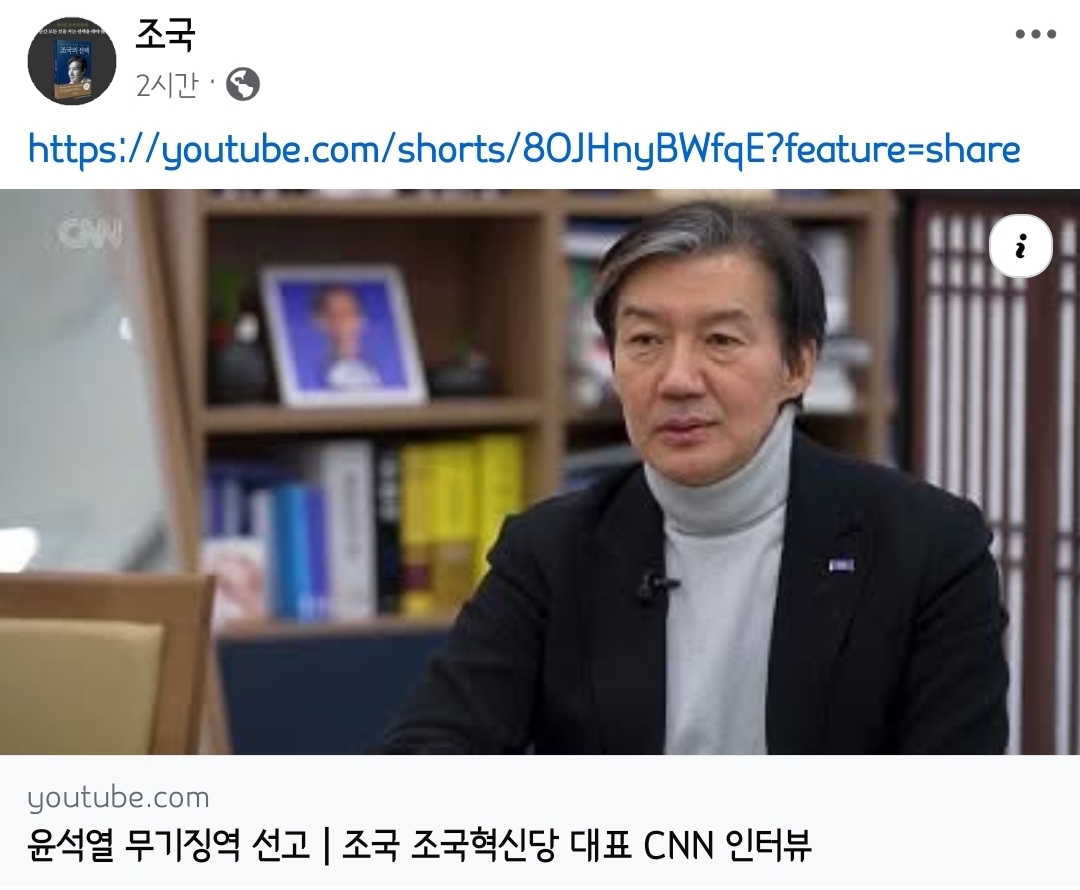
Task: Click the framed blue photo on shelf
Action: point(345,335)
